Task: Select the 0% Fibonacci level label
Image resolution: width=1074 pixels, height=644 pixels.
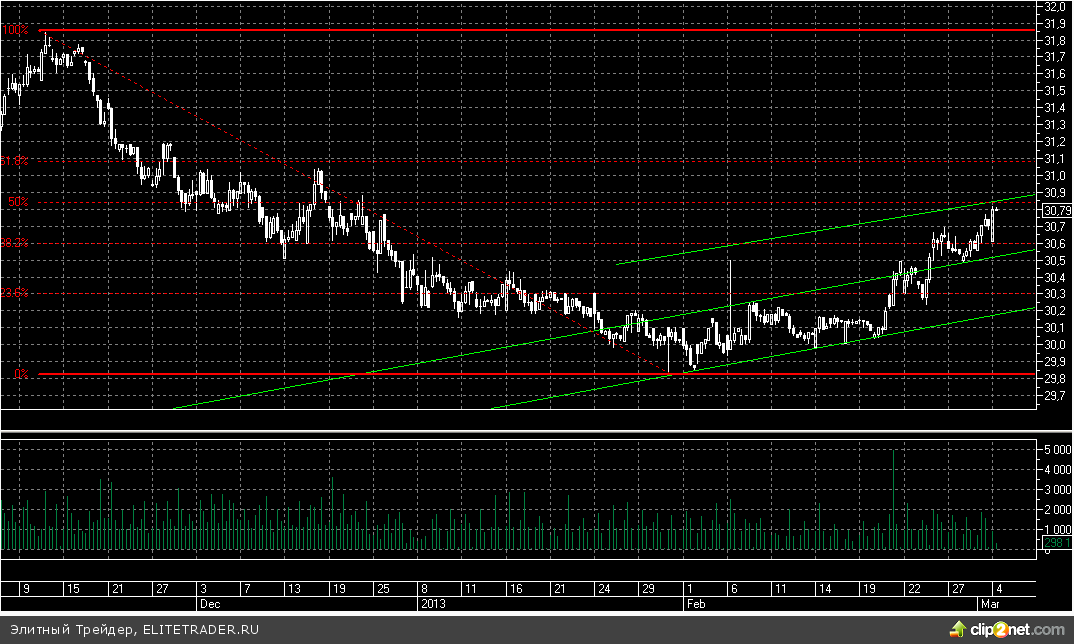Action: (x=20, y=374)
